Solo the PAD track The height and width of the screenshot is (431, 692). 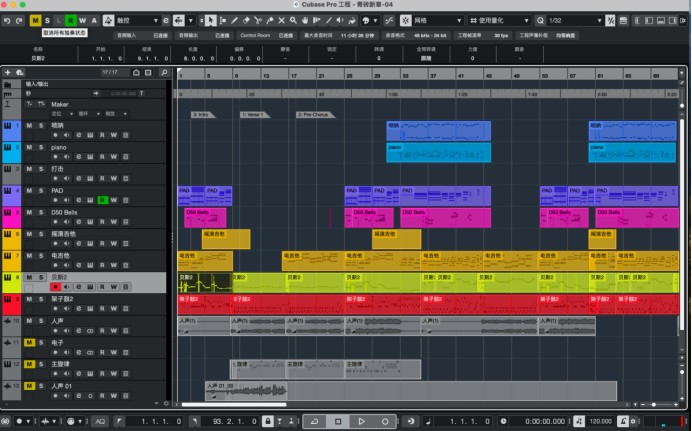[41, 191]
